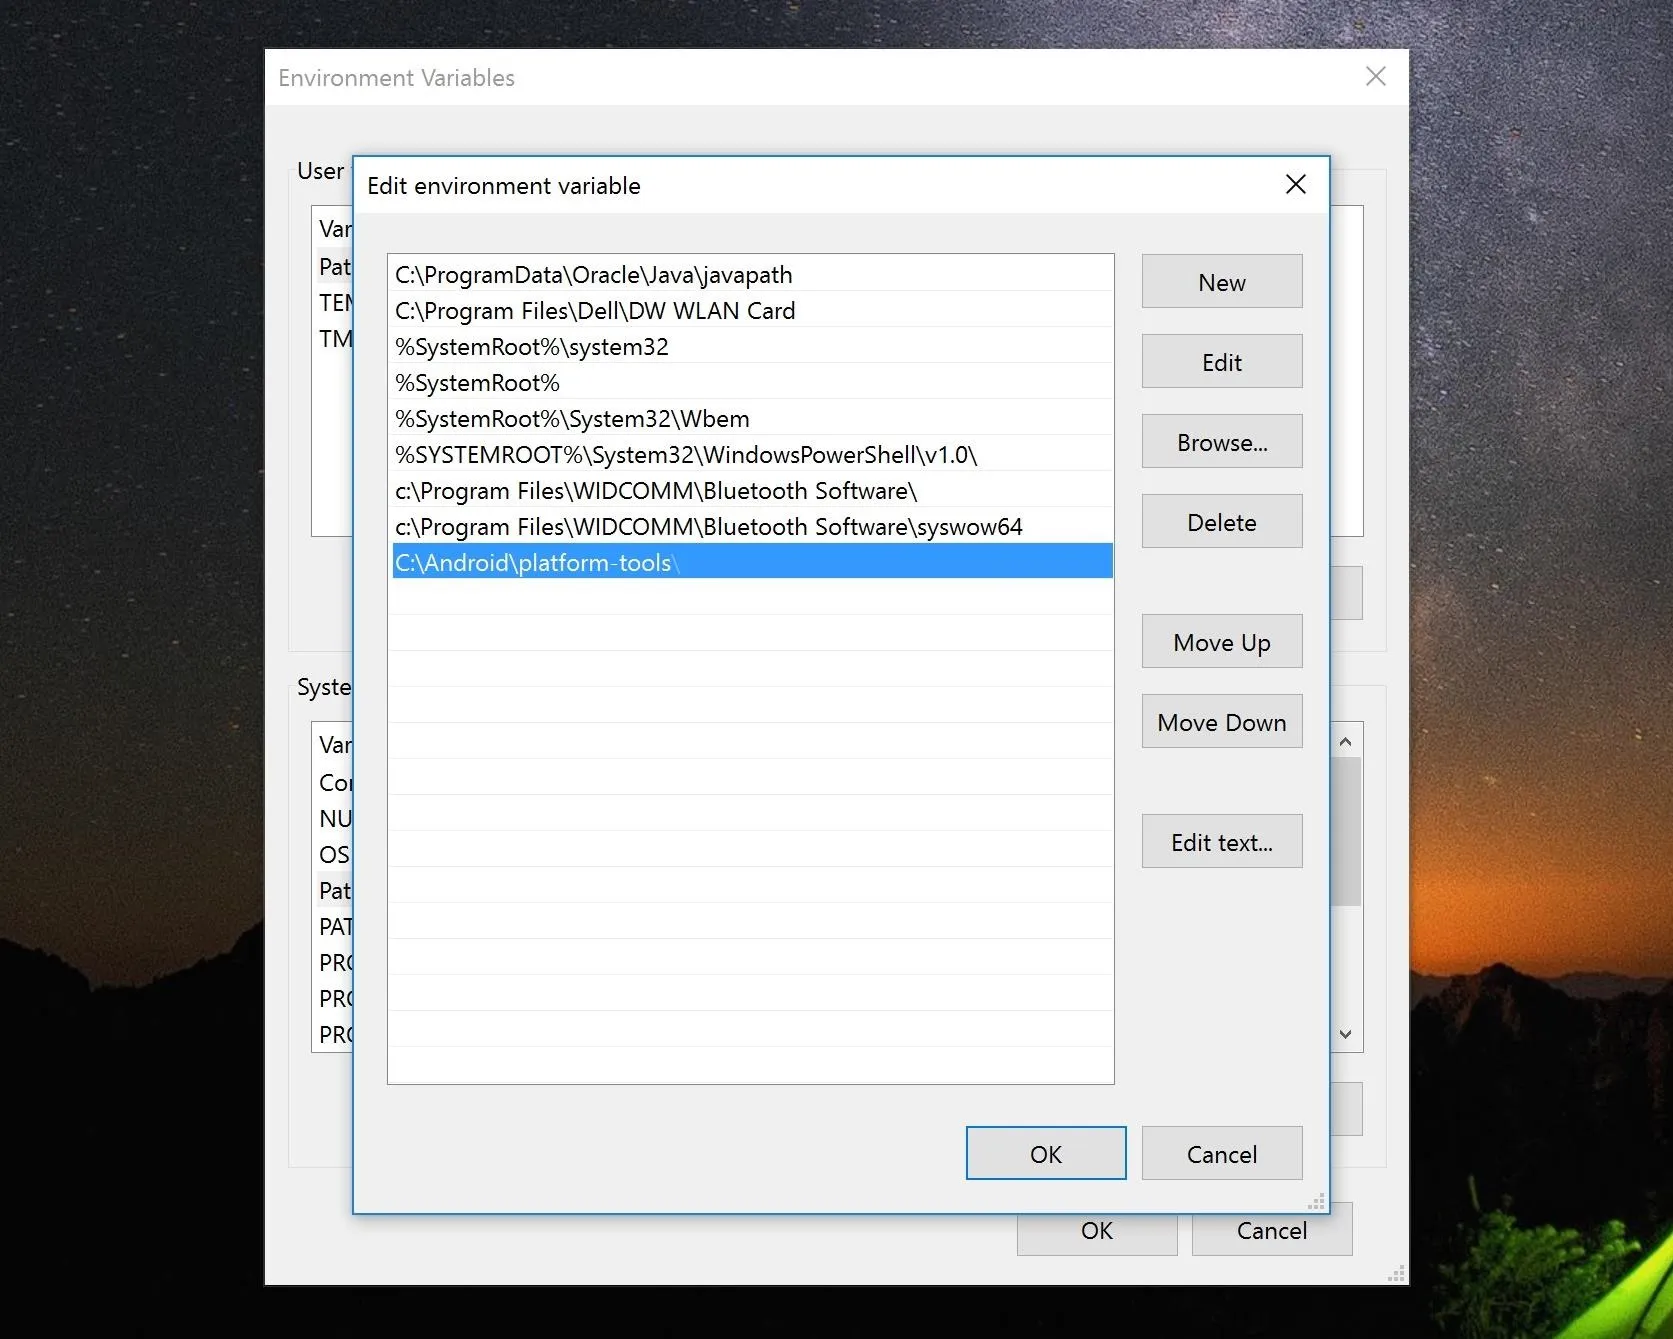Select the %SystemRoot%\System32\Wbem entry
1673x1339 pixels.
(x=752, y=419)
